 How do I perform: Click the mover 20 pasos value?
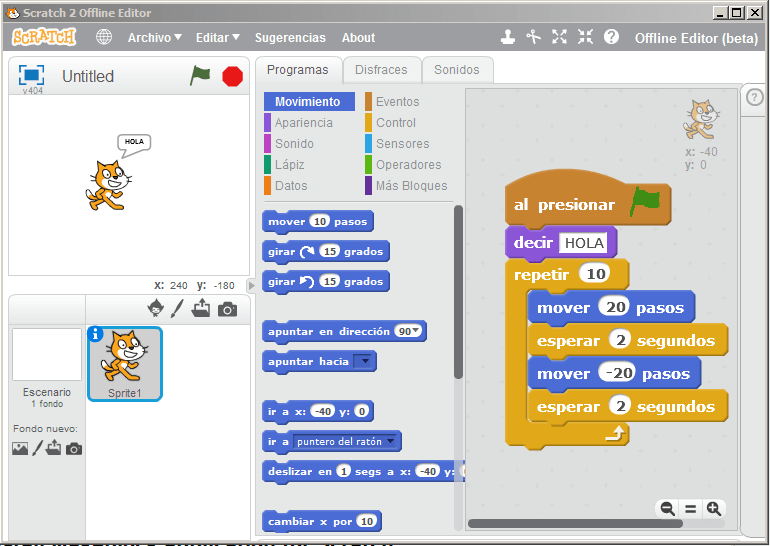pos(615,307)
